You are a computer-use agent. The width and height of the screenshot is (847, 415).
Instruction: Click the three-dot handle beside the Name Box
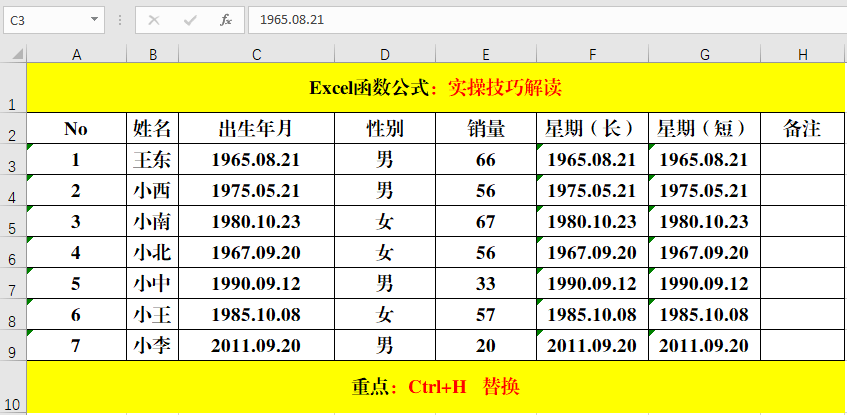120,20
